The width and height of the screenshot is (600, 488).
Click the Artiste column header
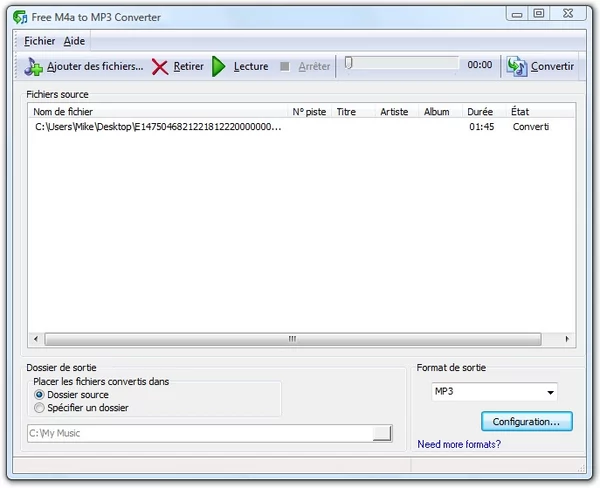(x=397, y=112)
